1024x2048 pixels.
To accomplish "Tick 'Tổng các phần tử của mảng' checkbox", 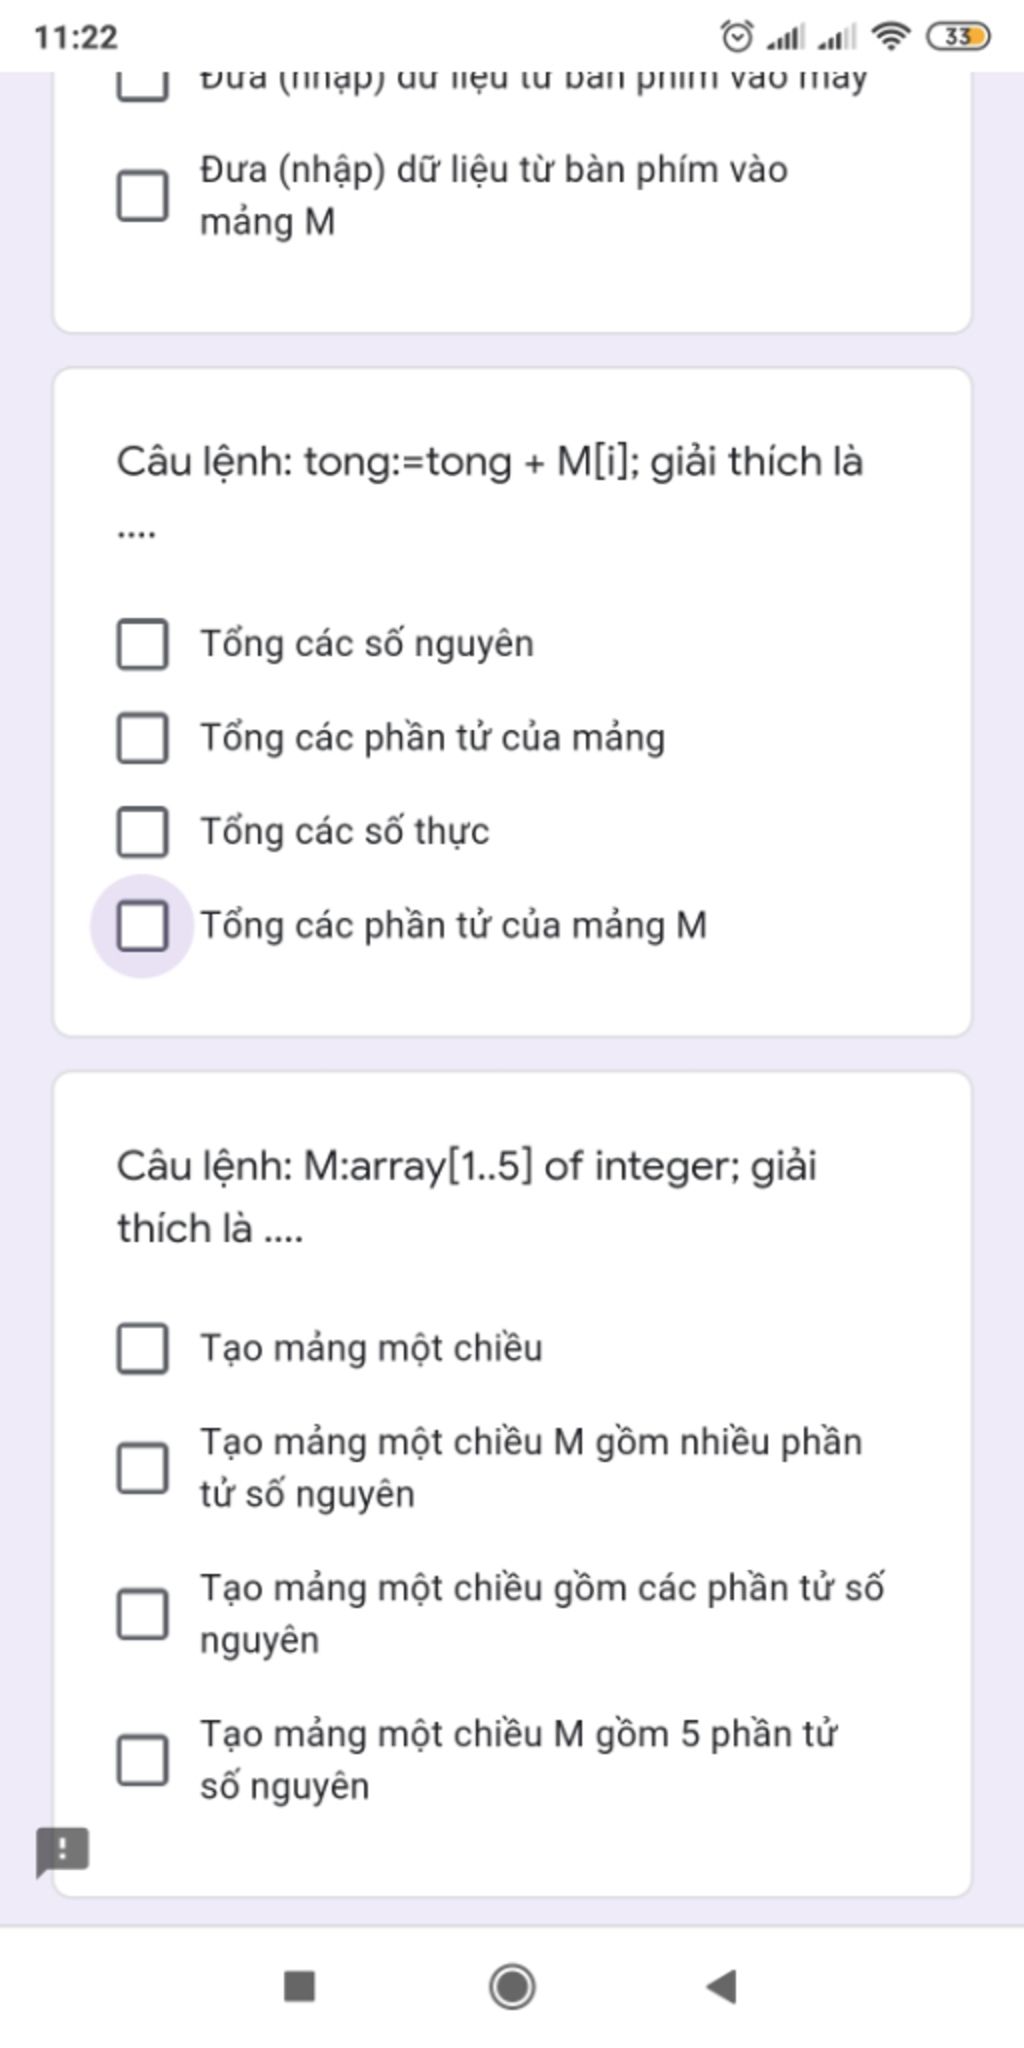I will pyautogui.click(x=142, y=737).
